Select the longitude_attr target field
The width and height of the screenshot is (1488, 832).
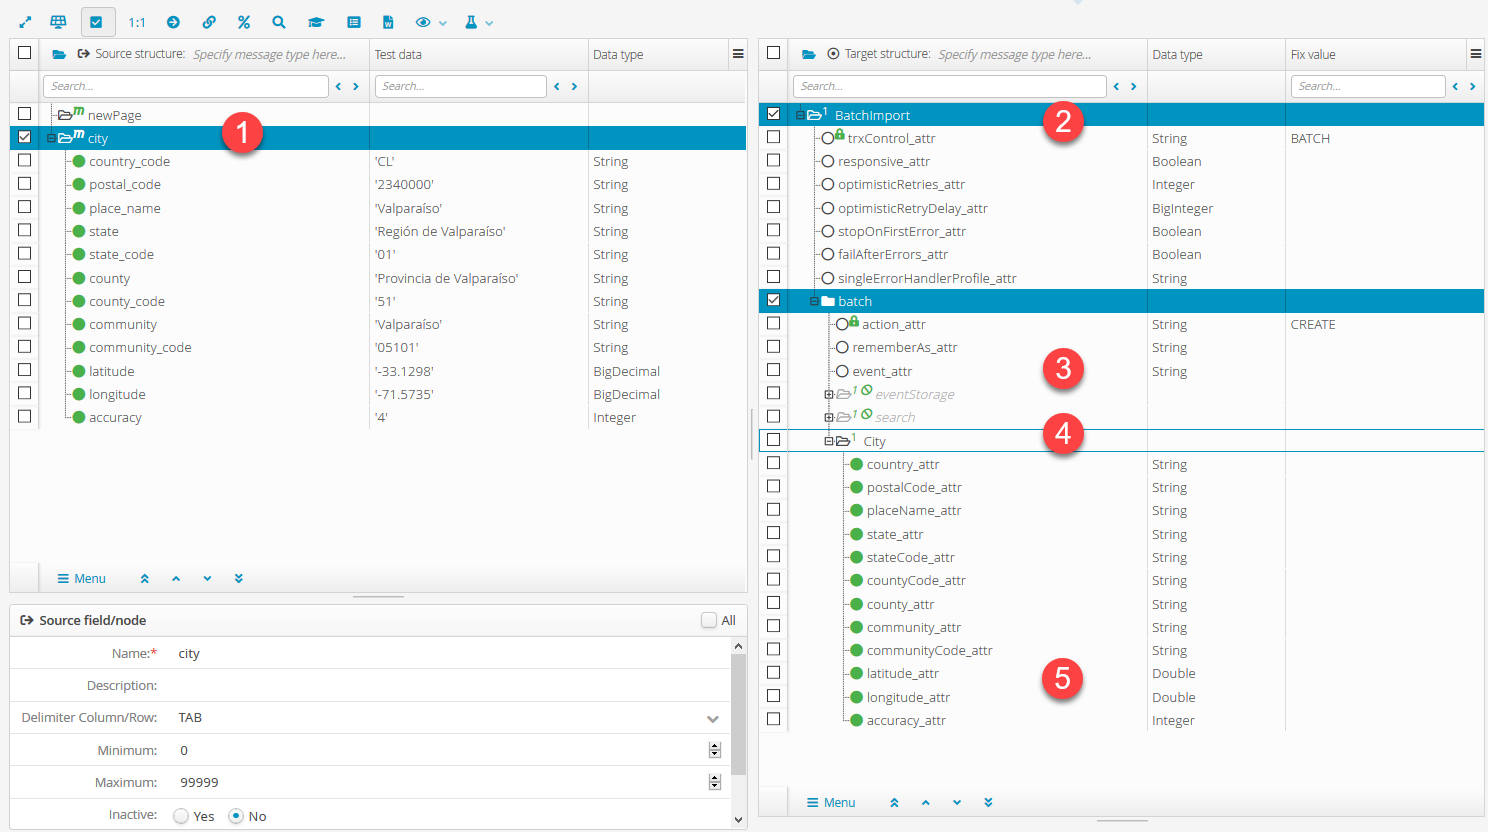tap(908, 697)
